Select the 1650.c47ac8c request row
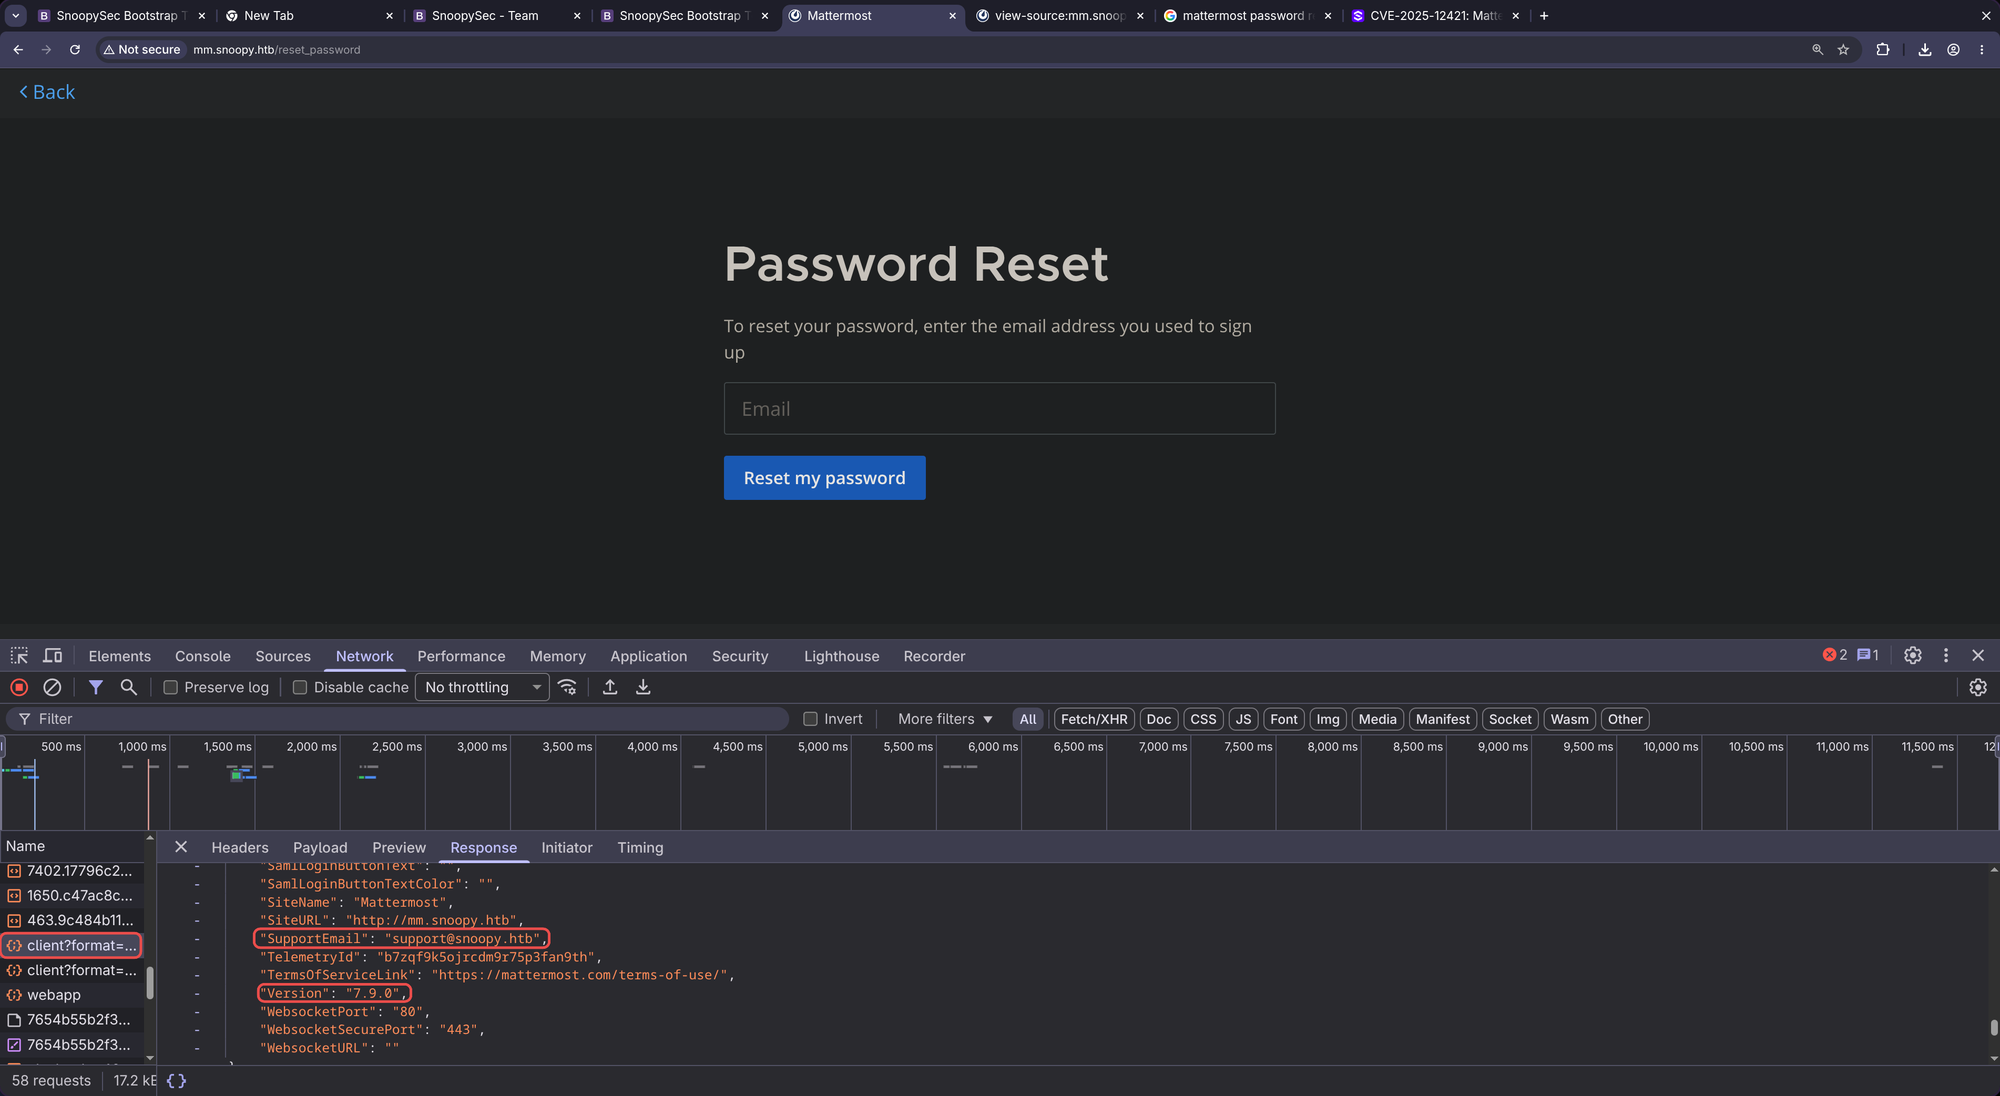The width and height of the screenshot is (2000, 1096). (72, 895)
